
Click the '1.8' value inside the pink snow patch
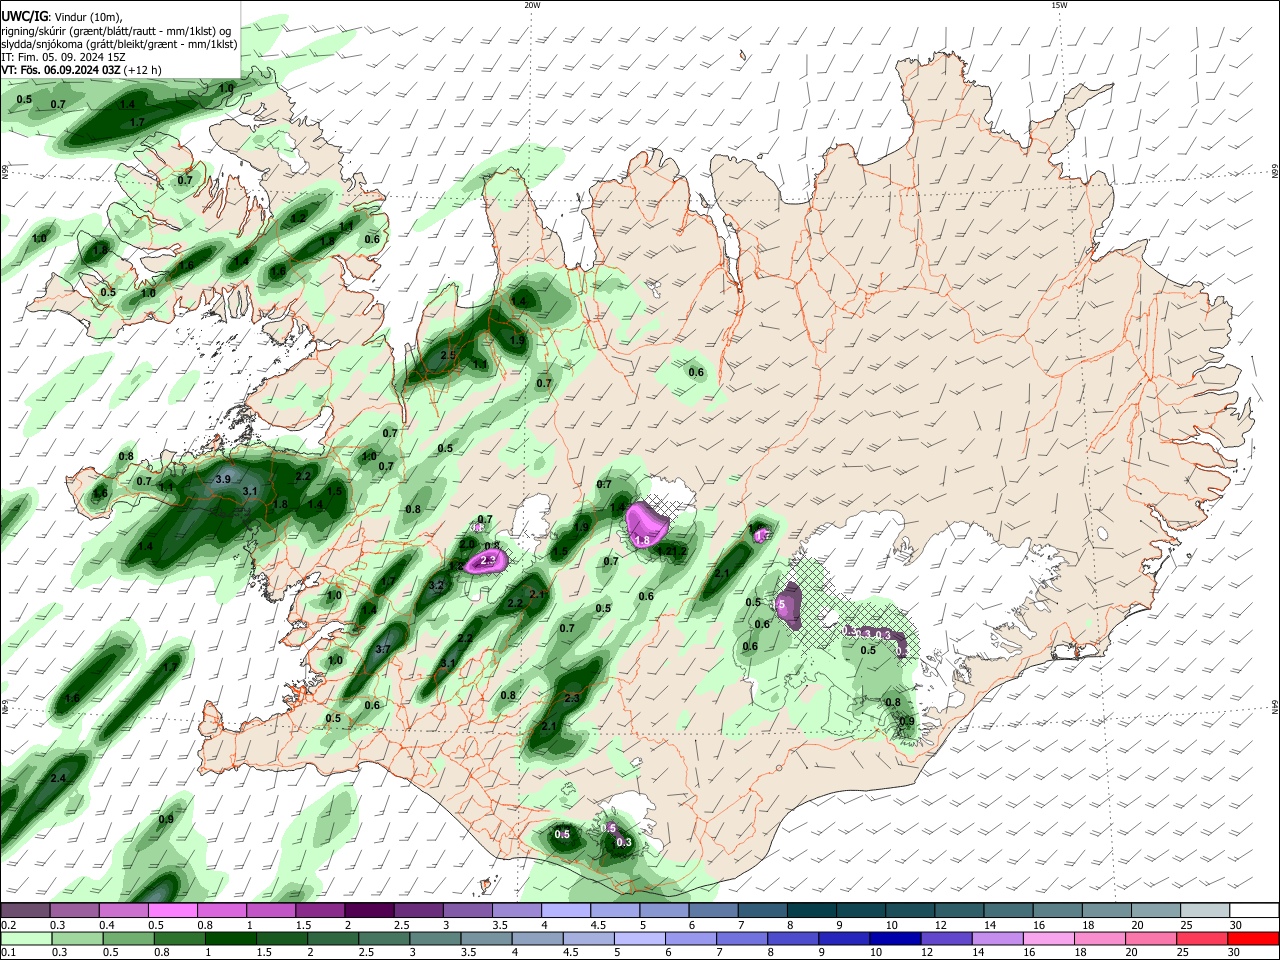[x=643, y=541]
